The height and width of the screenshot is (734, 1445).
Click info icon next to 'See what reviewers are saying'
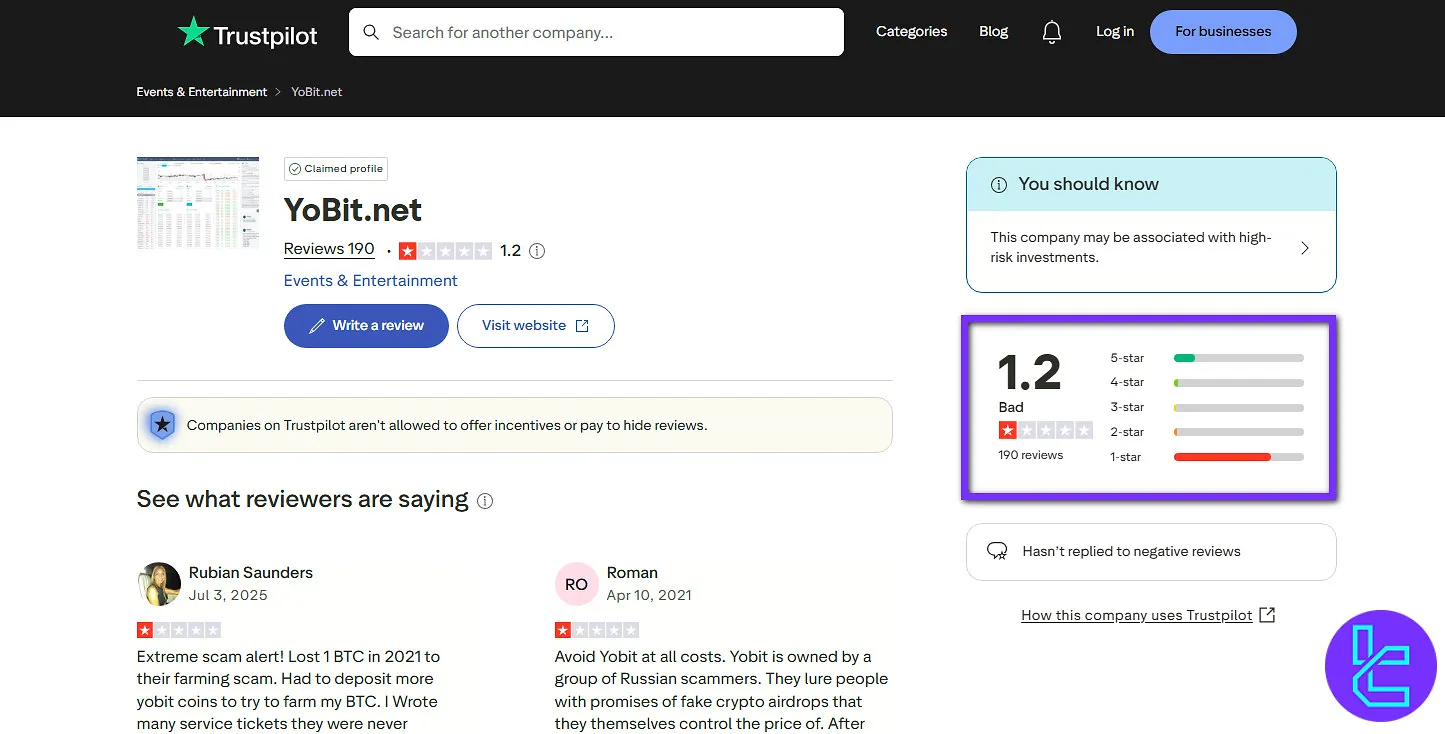[x=485, y=501]
